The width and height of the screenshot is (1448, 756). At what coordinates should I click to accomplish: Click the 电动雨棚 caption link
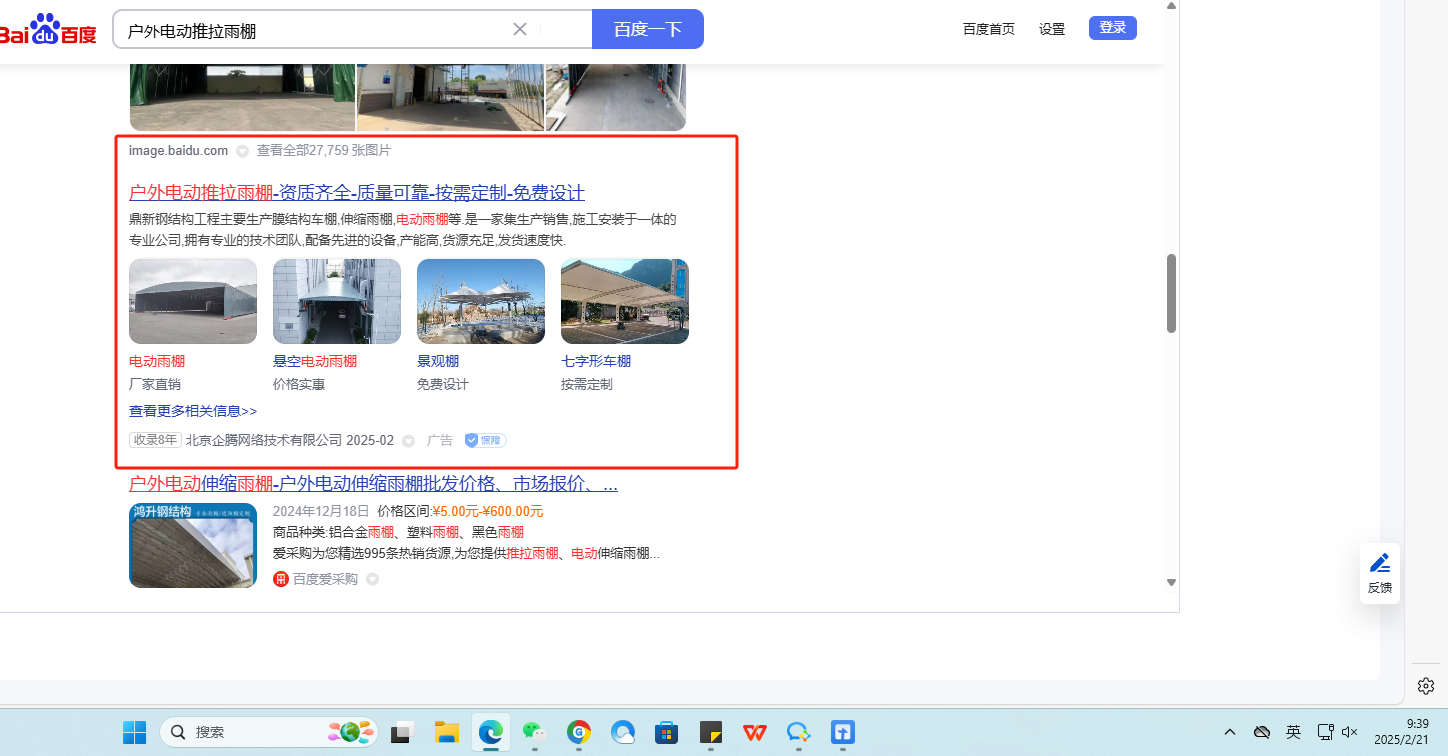157,361
